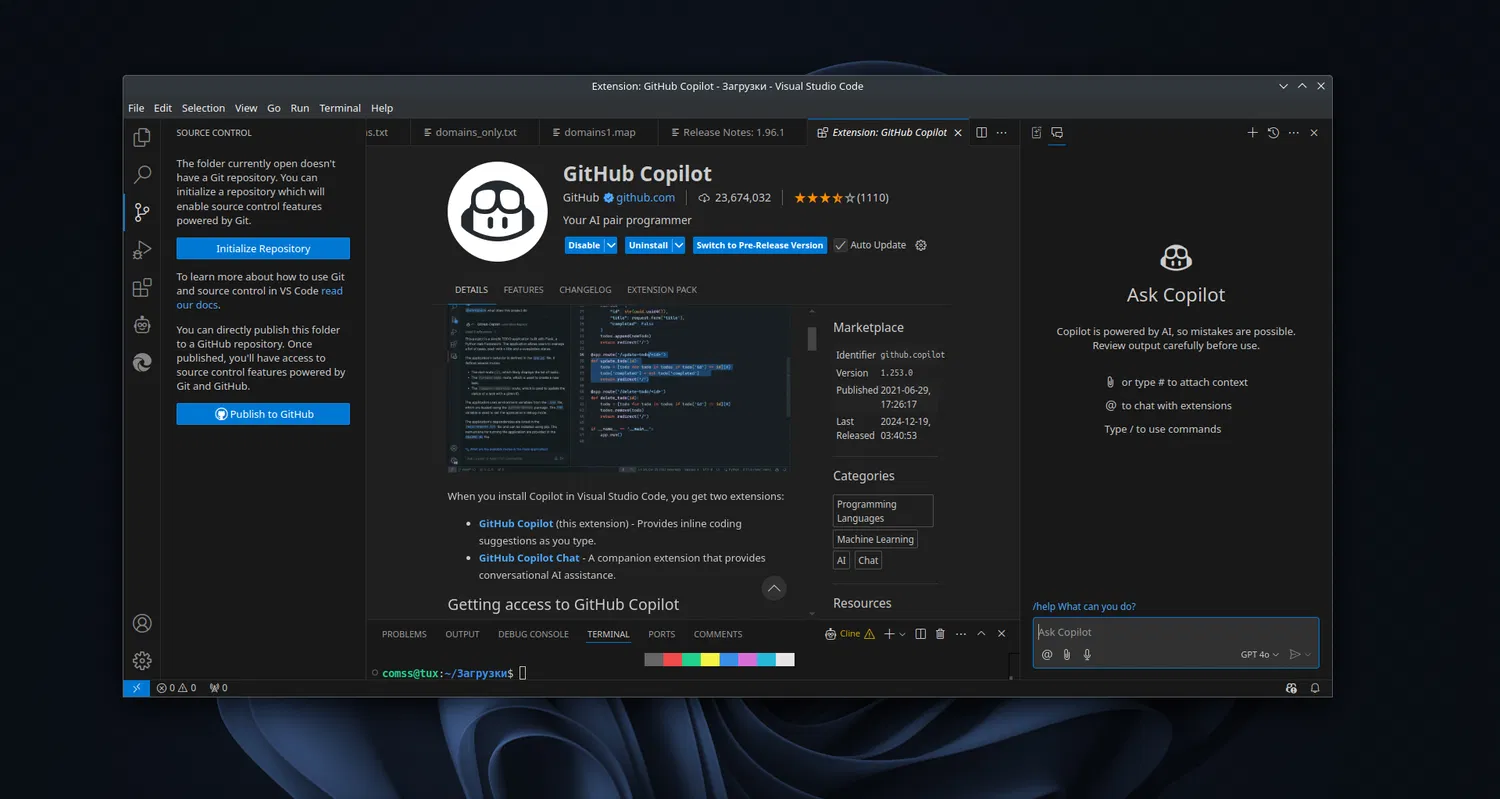Maximize the terminal panel with the chevron
1500x799 pixels.
point(981,634)
